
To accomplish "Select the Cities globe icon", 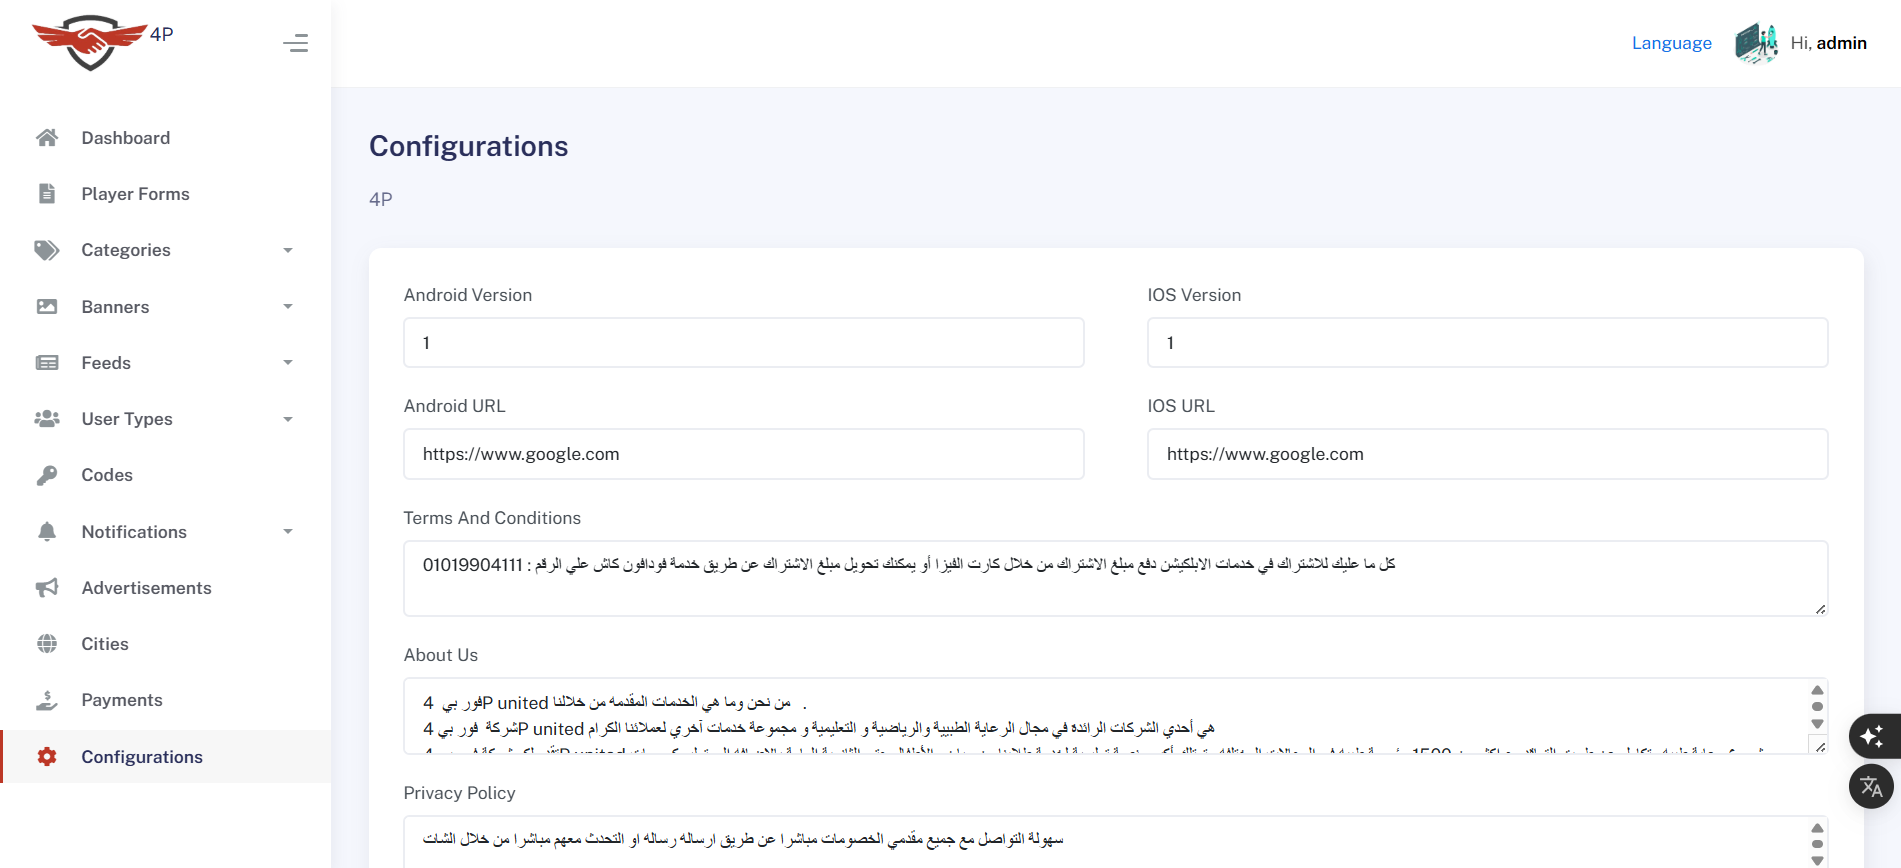I will pyautogui.click(x=46, y=643).
